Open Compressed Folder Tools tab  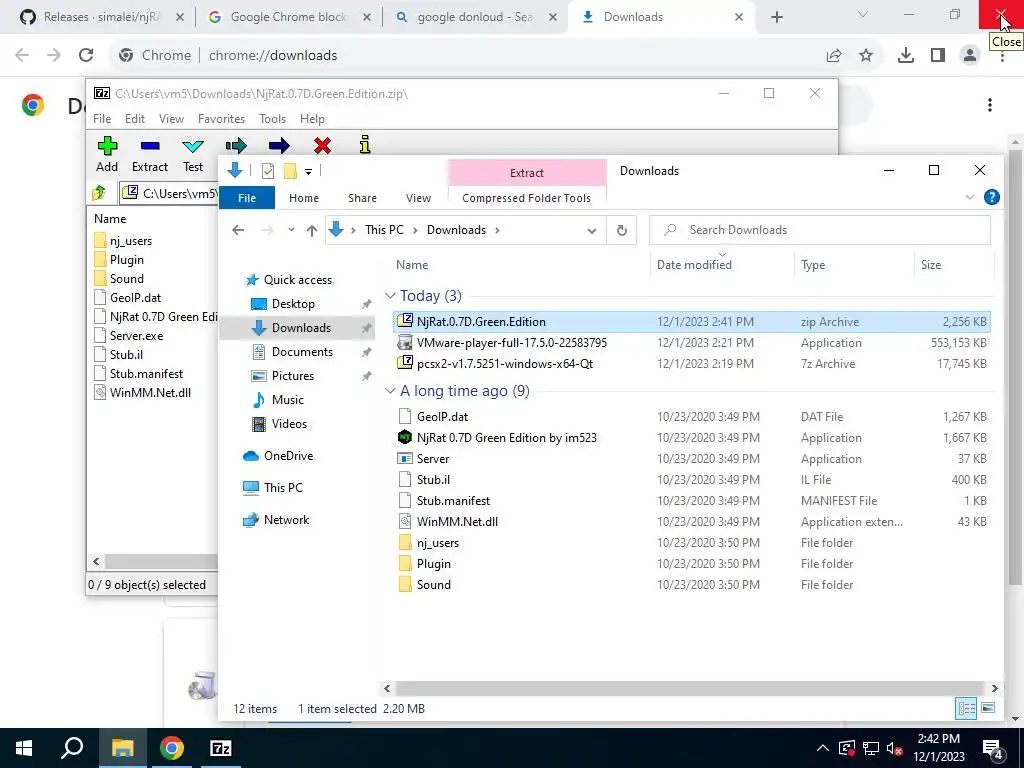[526, 198]
